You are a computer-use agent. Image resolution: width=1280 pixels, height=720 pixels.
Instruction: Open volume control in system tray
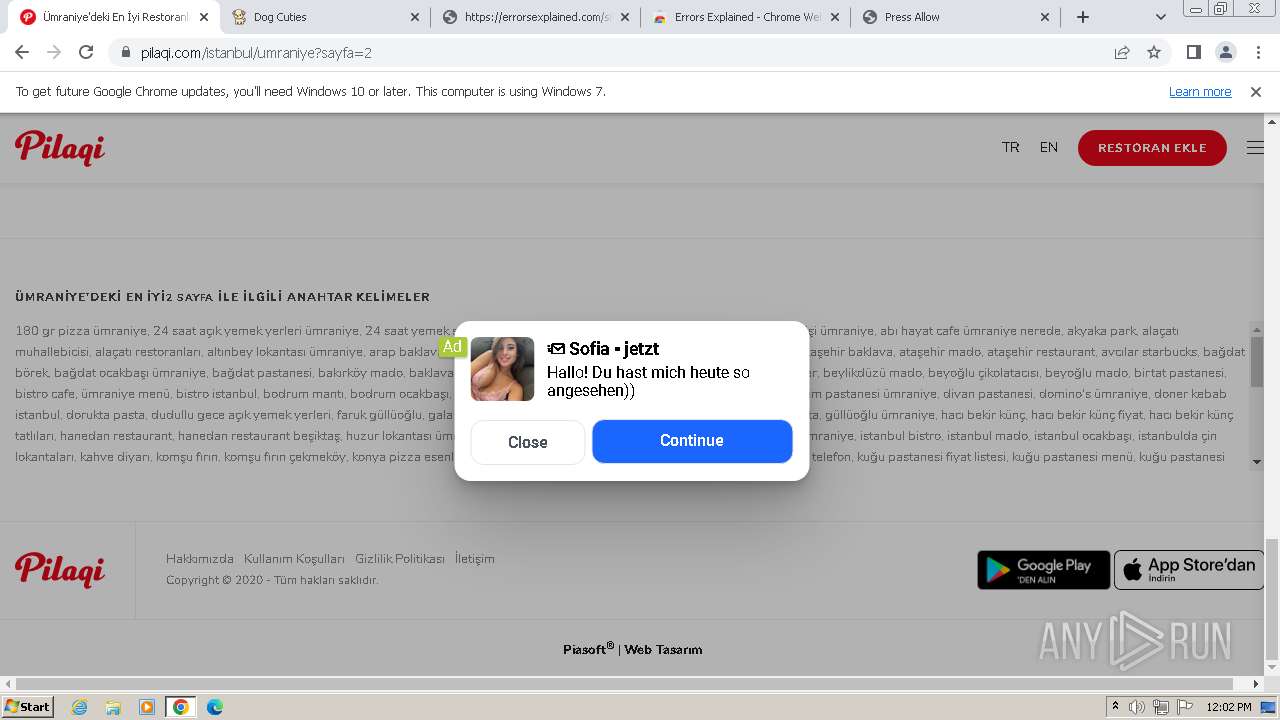tap(1137, 707)
